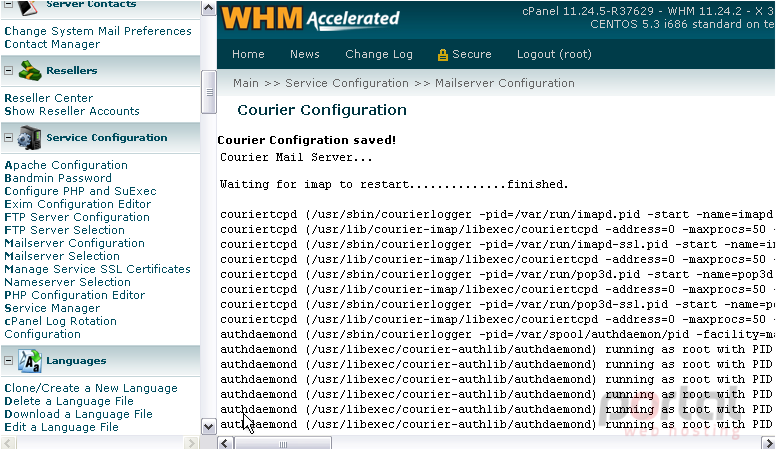Open FTP Server Configuration link
Screen dimensions: 776x450
click(x=77, y=217)
